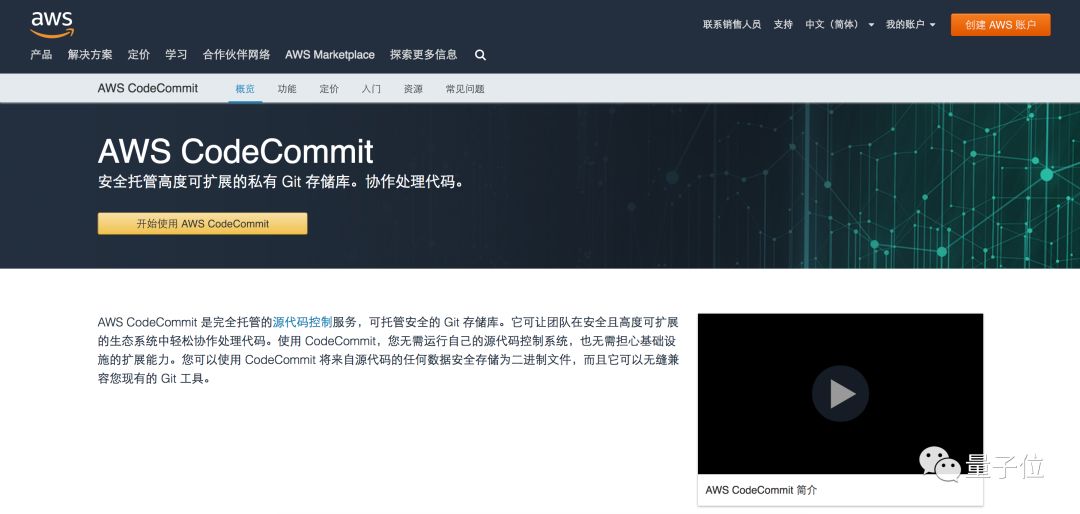Open the 合作伙伴网络 menu
This screenshot has width=1080, height=514.
tap(236, 54)
